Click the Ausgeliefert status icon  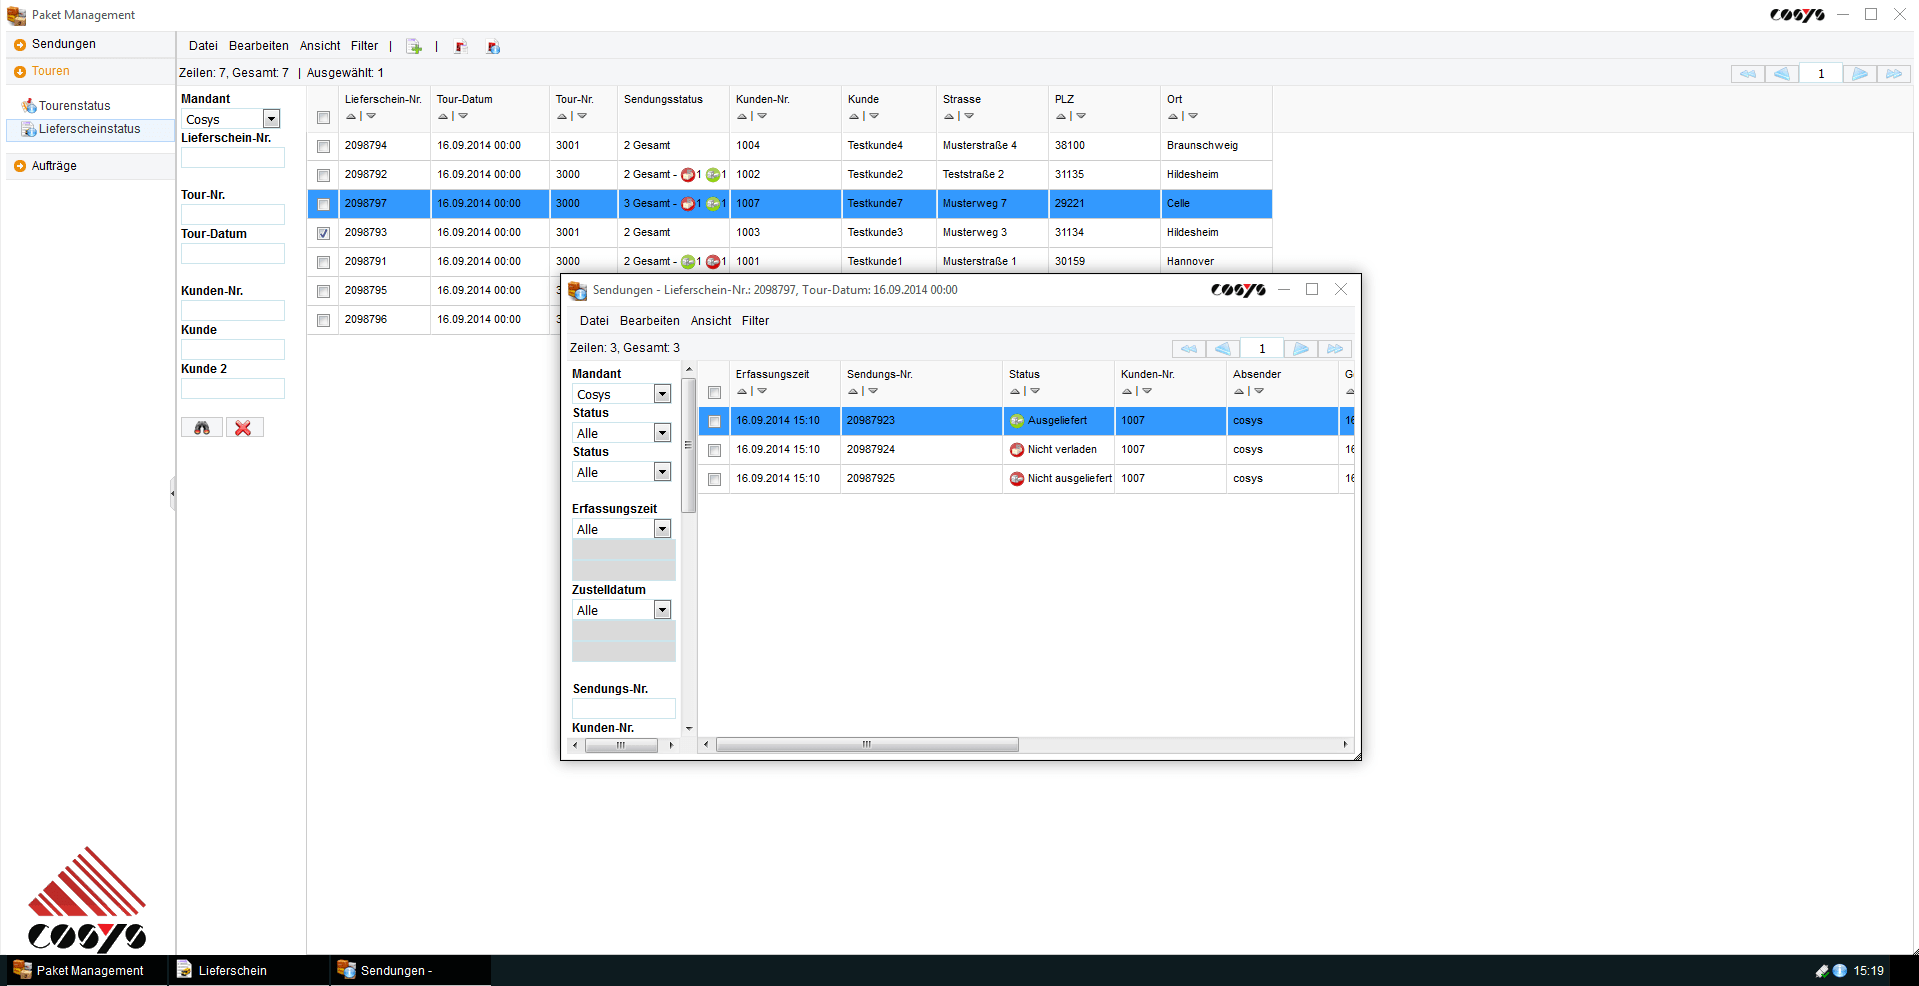tap(1017, 421)
